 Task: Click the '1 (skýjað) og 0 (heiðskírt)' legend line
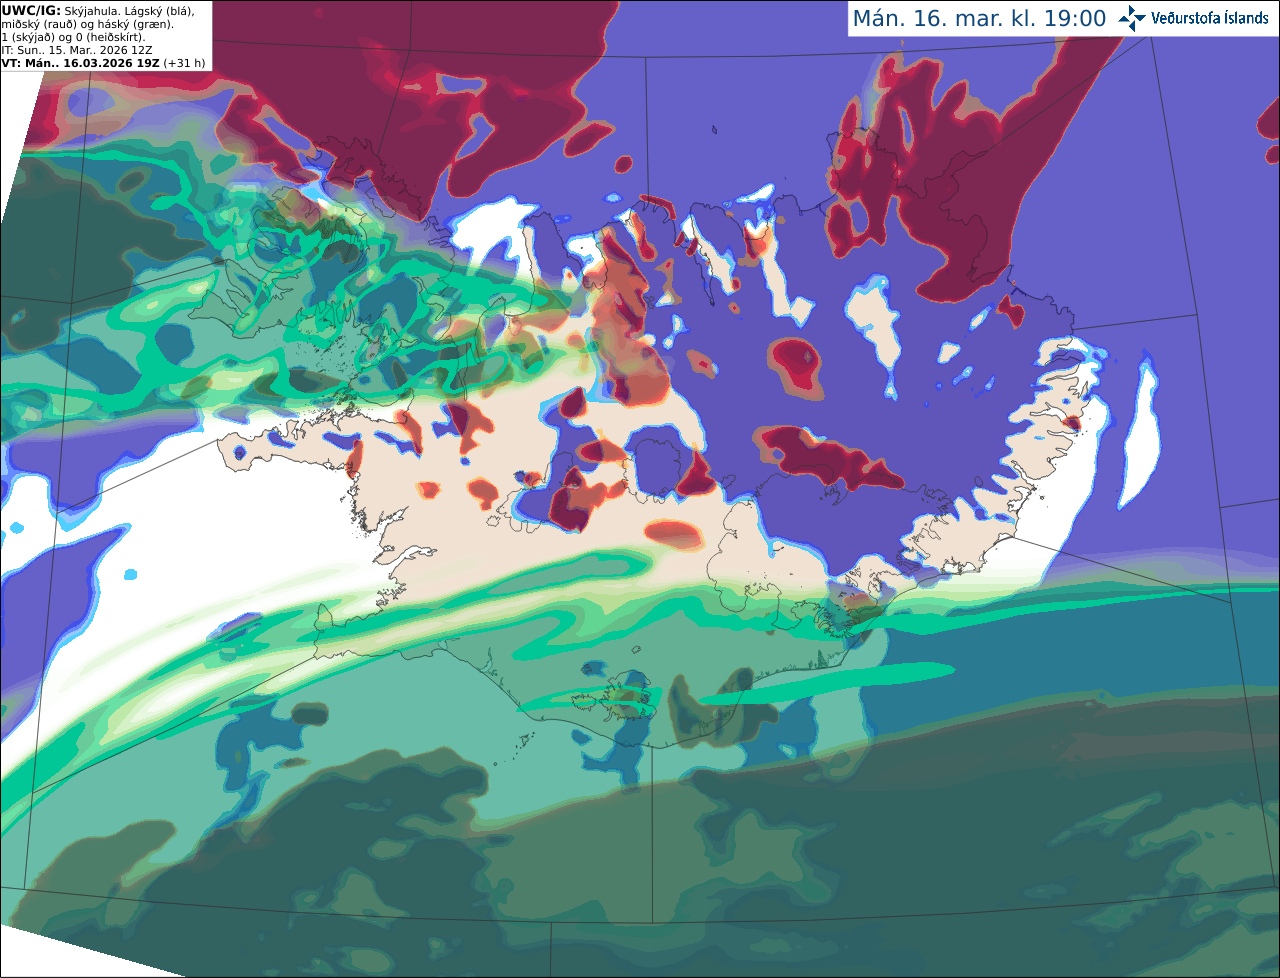pyautogui.click(x=73, y=37)
